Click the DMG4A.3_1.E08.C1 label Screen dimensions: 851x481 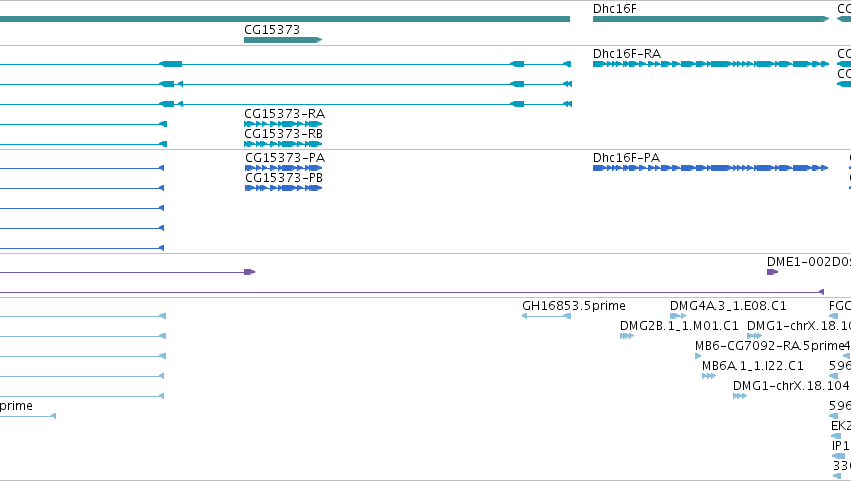click(x=728, y=306)
